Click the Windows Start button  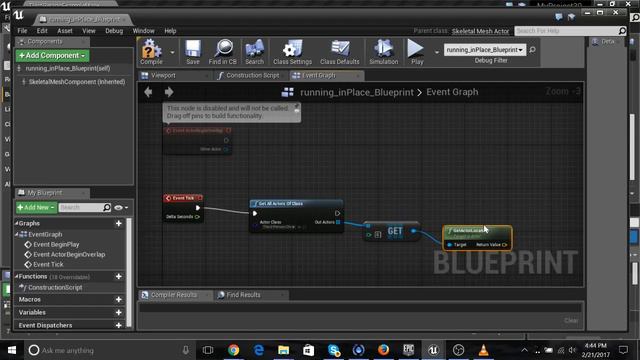(11, 350)
